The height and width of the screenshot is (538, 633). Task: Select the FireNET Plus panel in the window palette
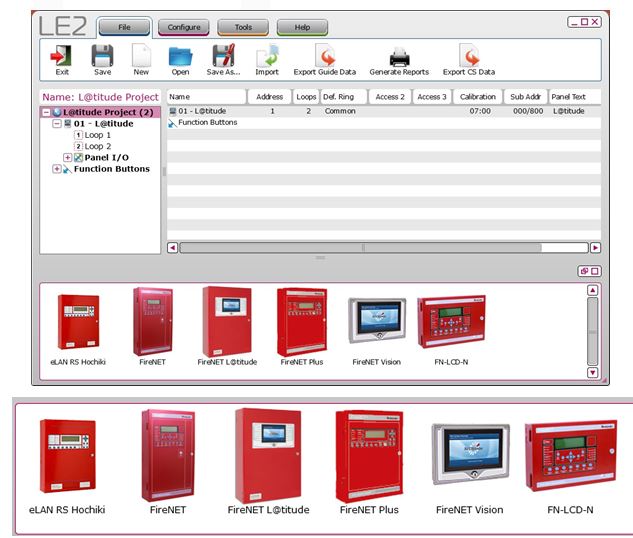tap(302, 322)
